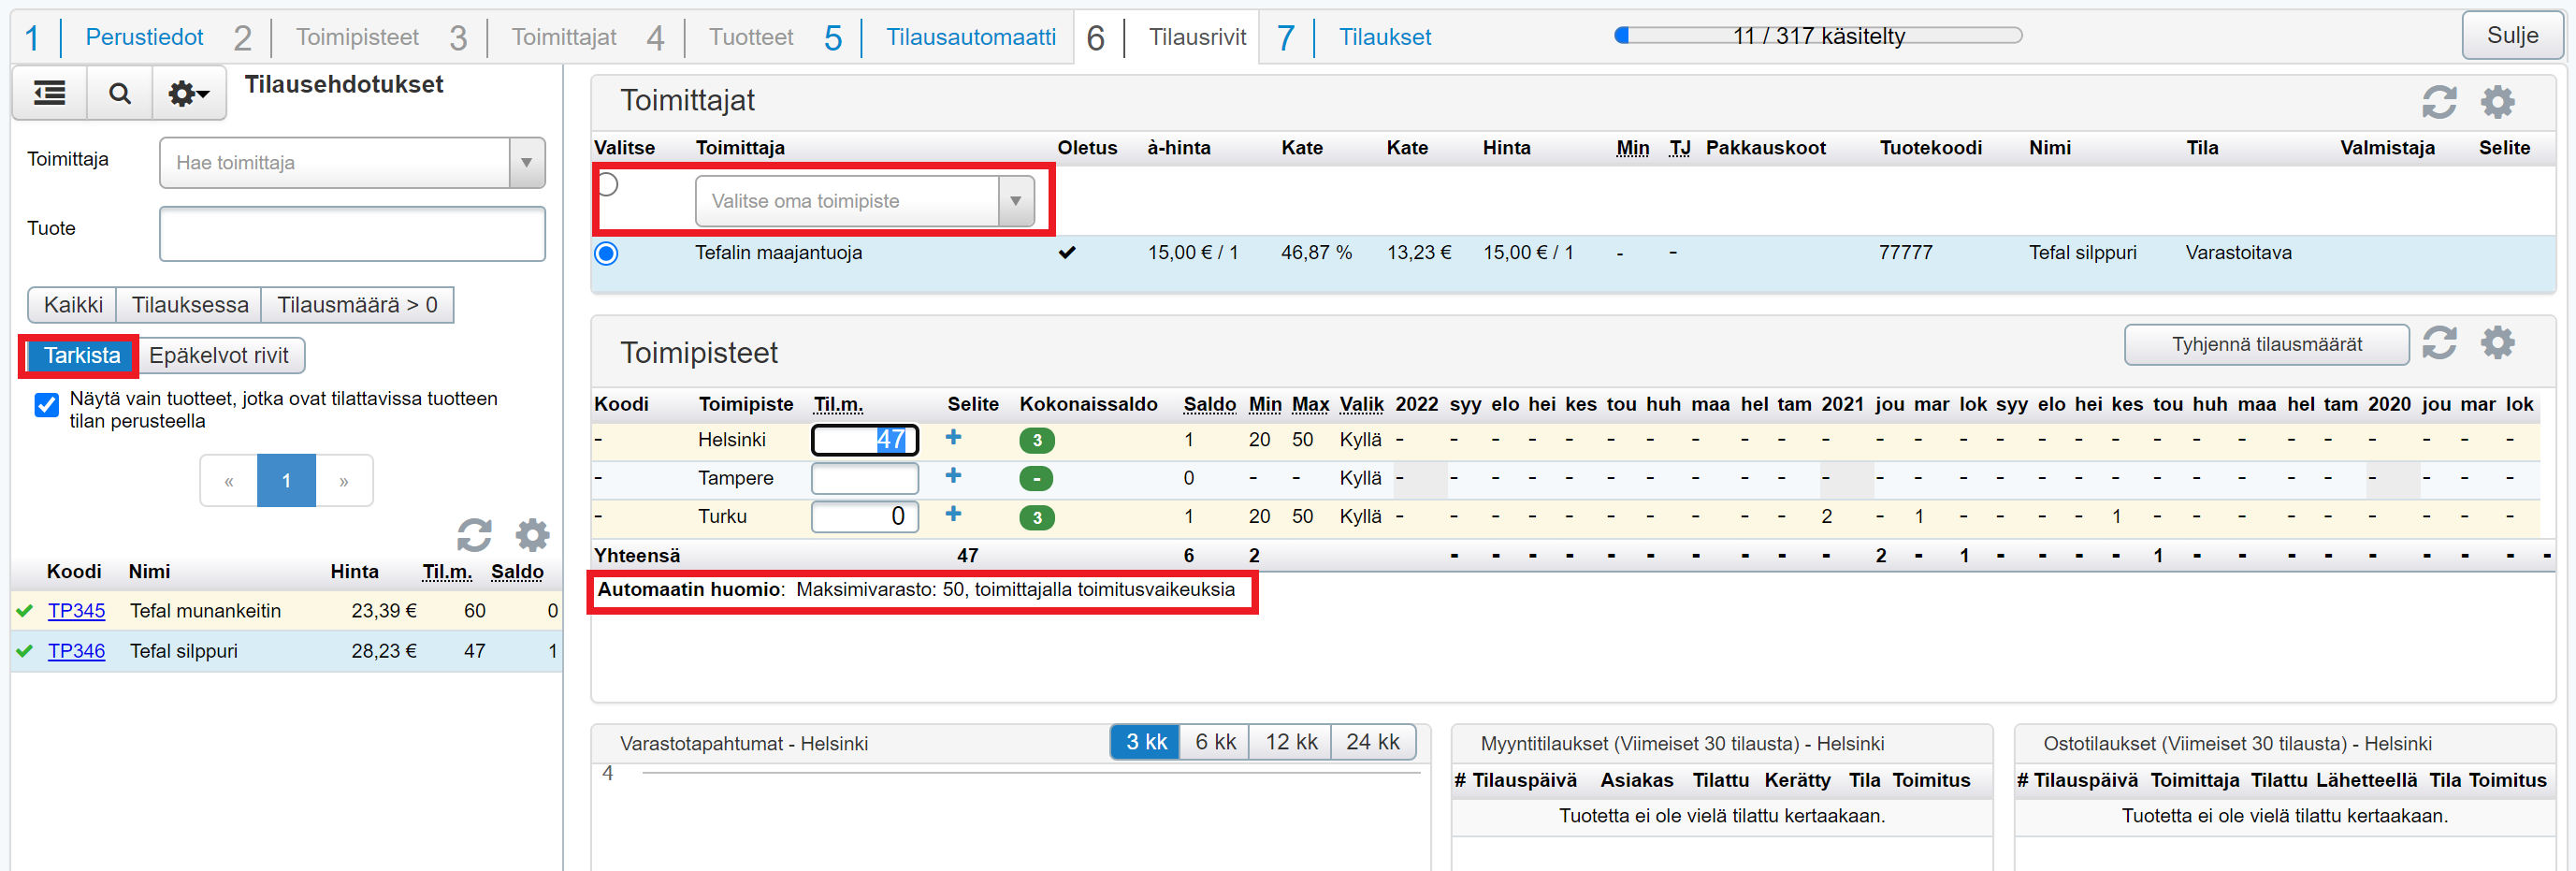Open Toimipisteet panel settings gear

point(2497,343)
